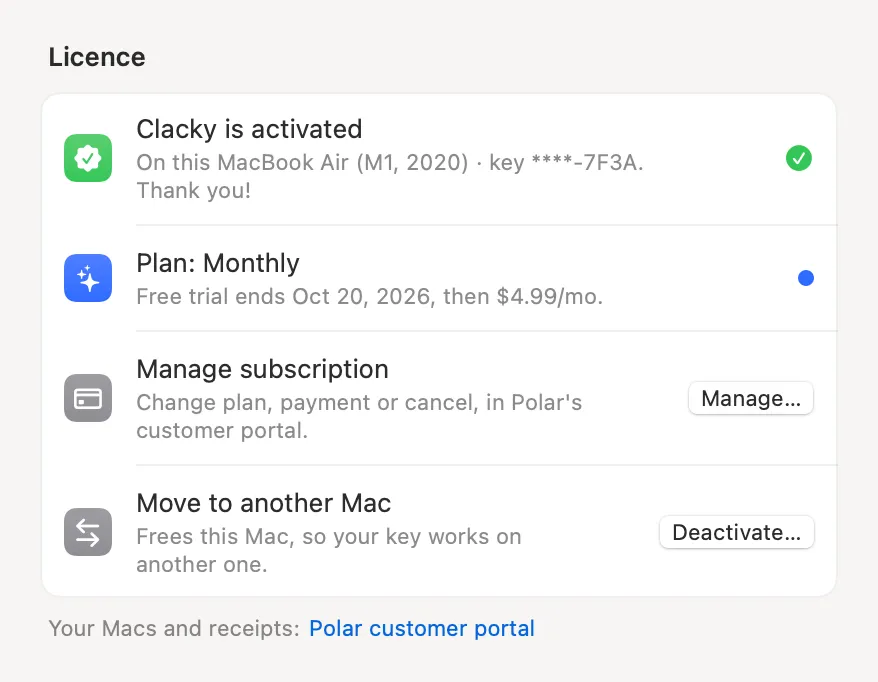Image resolution: width=878 pixels, height=682 pixels.
Task: Click the 'Frees this Mac' description text
Action: (329, 550)
